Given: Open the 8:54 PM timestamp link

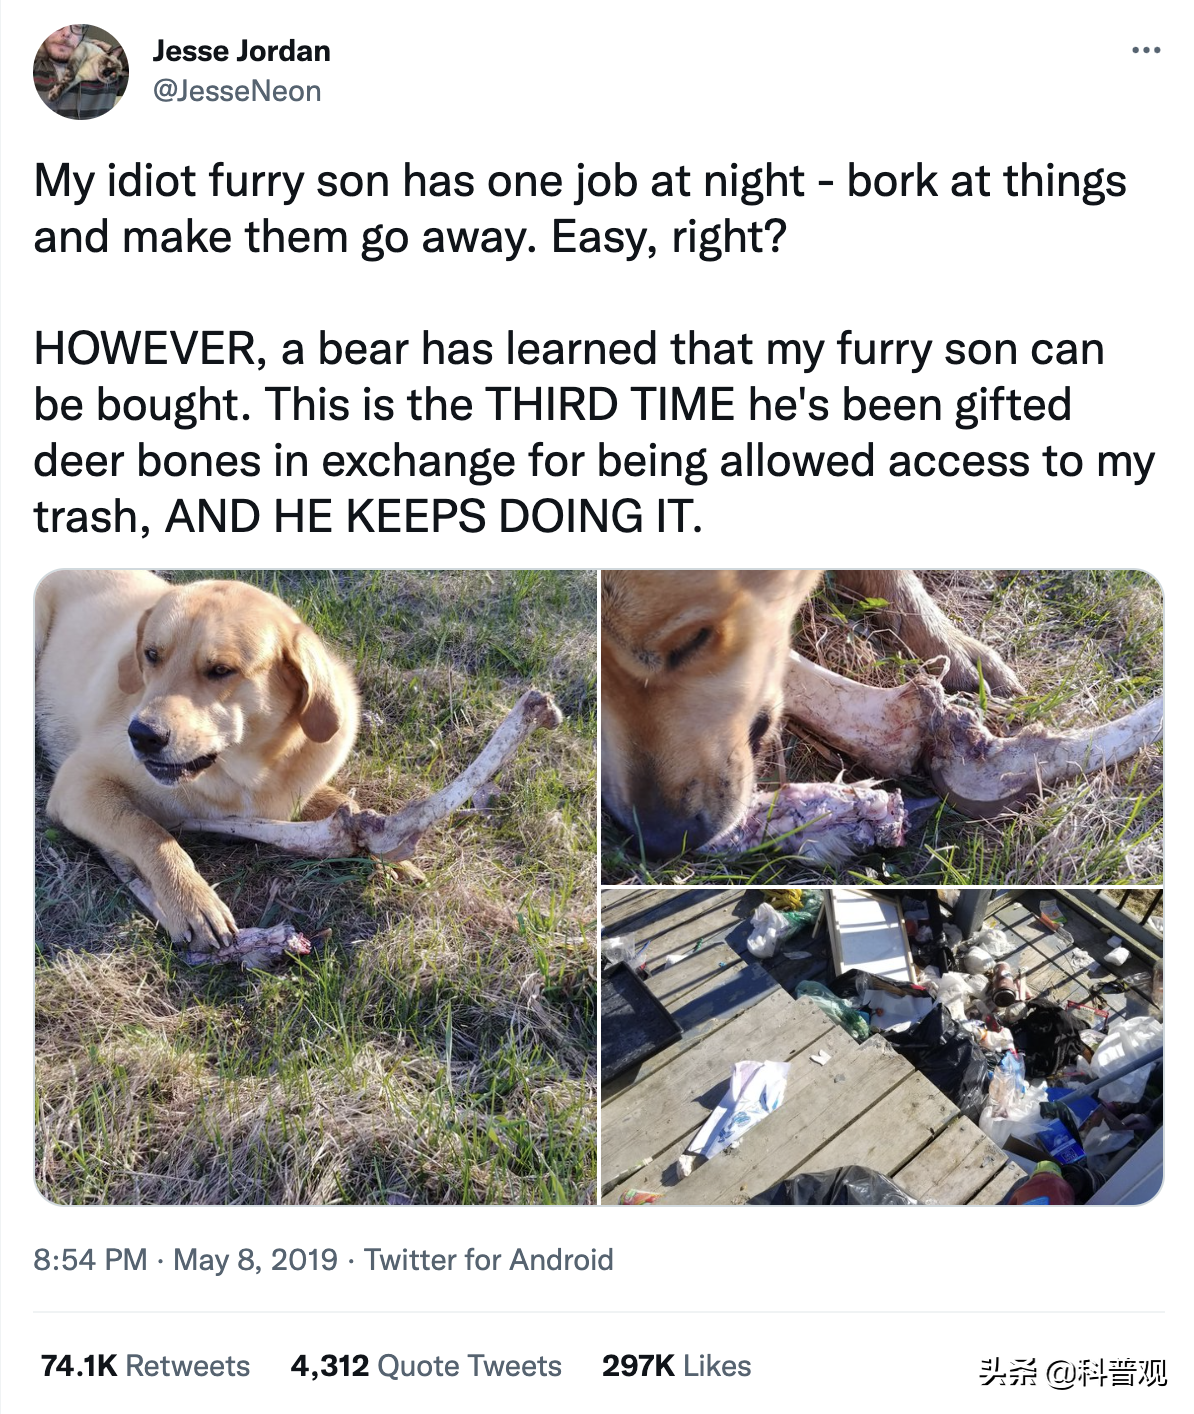Looking at the screenshot, I should point(90,1259).
